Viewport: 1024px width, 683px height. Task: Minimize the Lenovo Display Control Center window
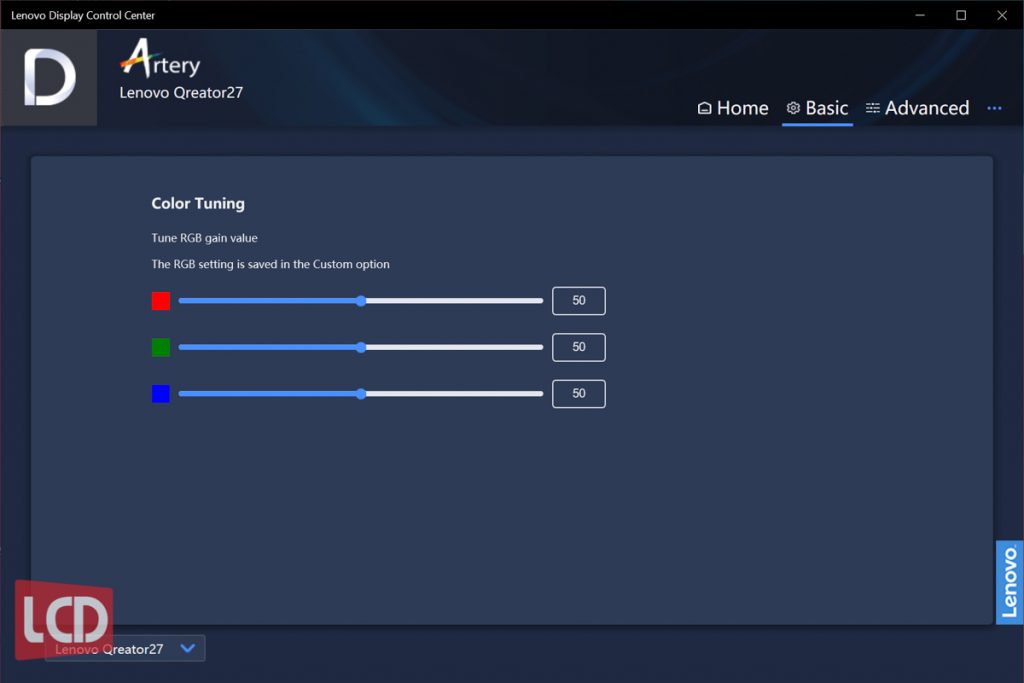[x=920, y=15]
